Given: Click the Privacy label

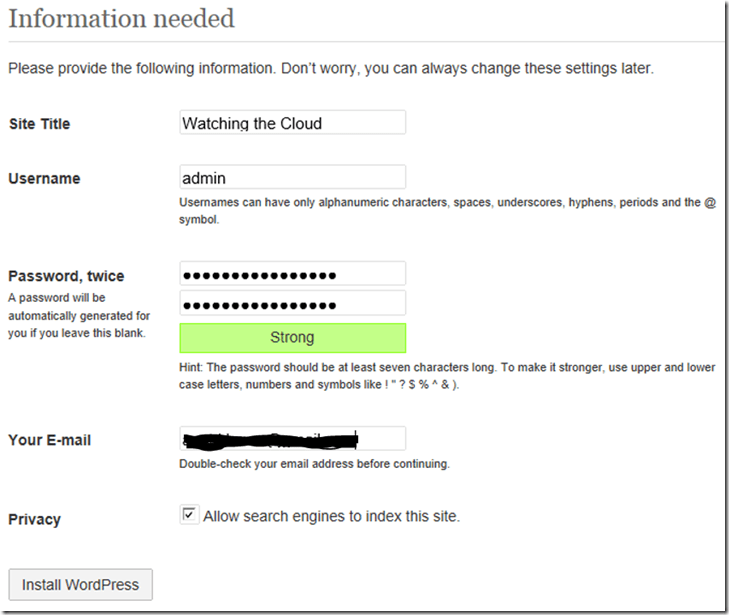Looking at the screenshot, I should pyautogui.click(x=34, y=520).
